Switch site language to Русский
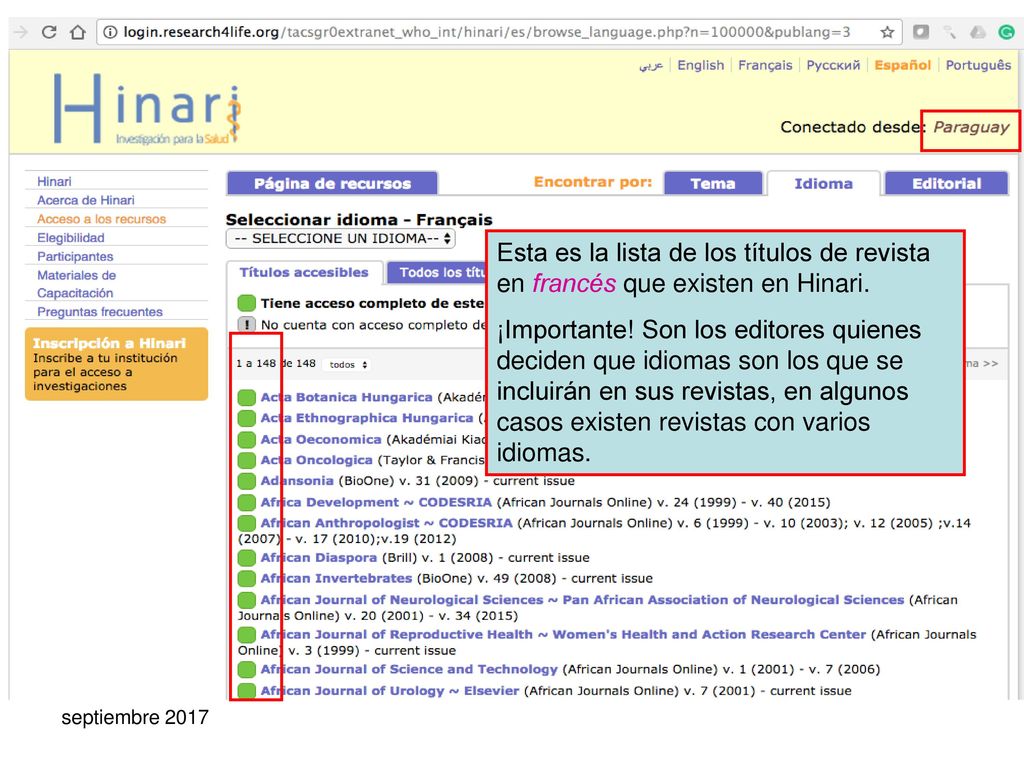 coord(833,65)
